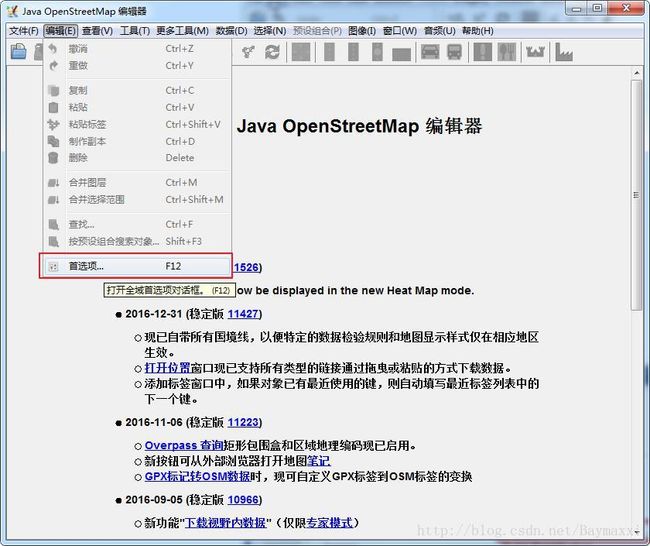Open the 查看(V) menu
The image size is (650, 546).
tap(97, 31)
